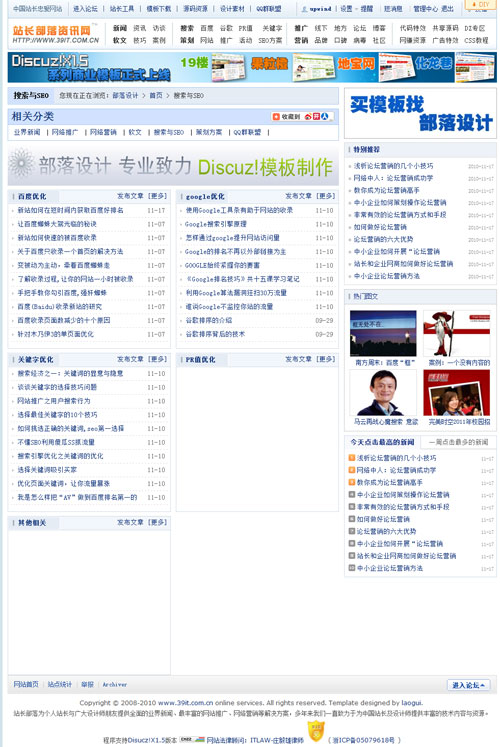The width and height of the screenshot is (500, 747).
Task: Open the 模板下载 top menu item
Action: click(x=159, y=9)
